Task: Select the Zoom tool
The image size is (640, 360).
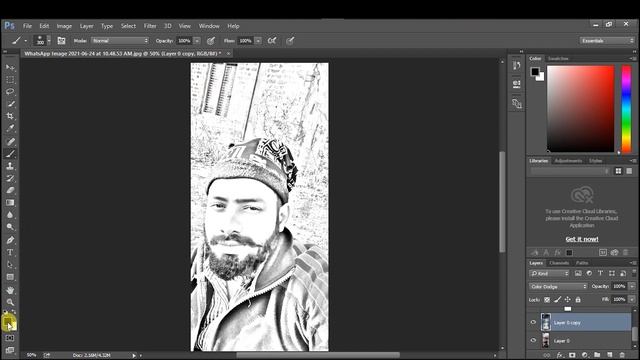Action: click(x=10, y=302)
